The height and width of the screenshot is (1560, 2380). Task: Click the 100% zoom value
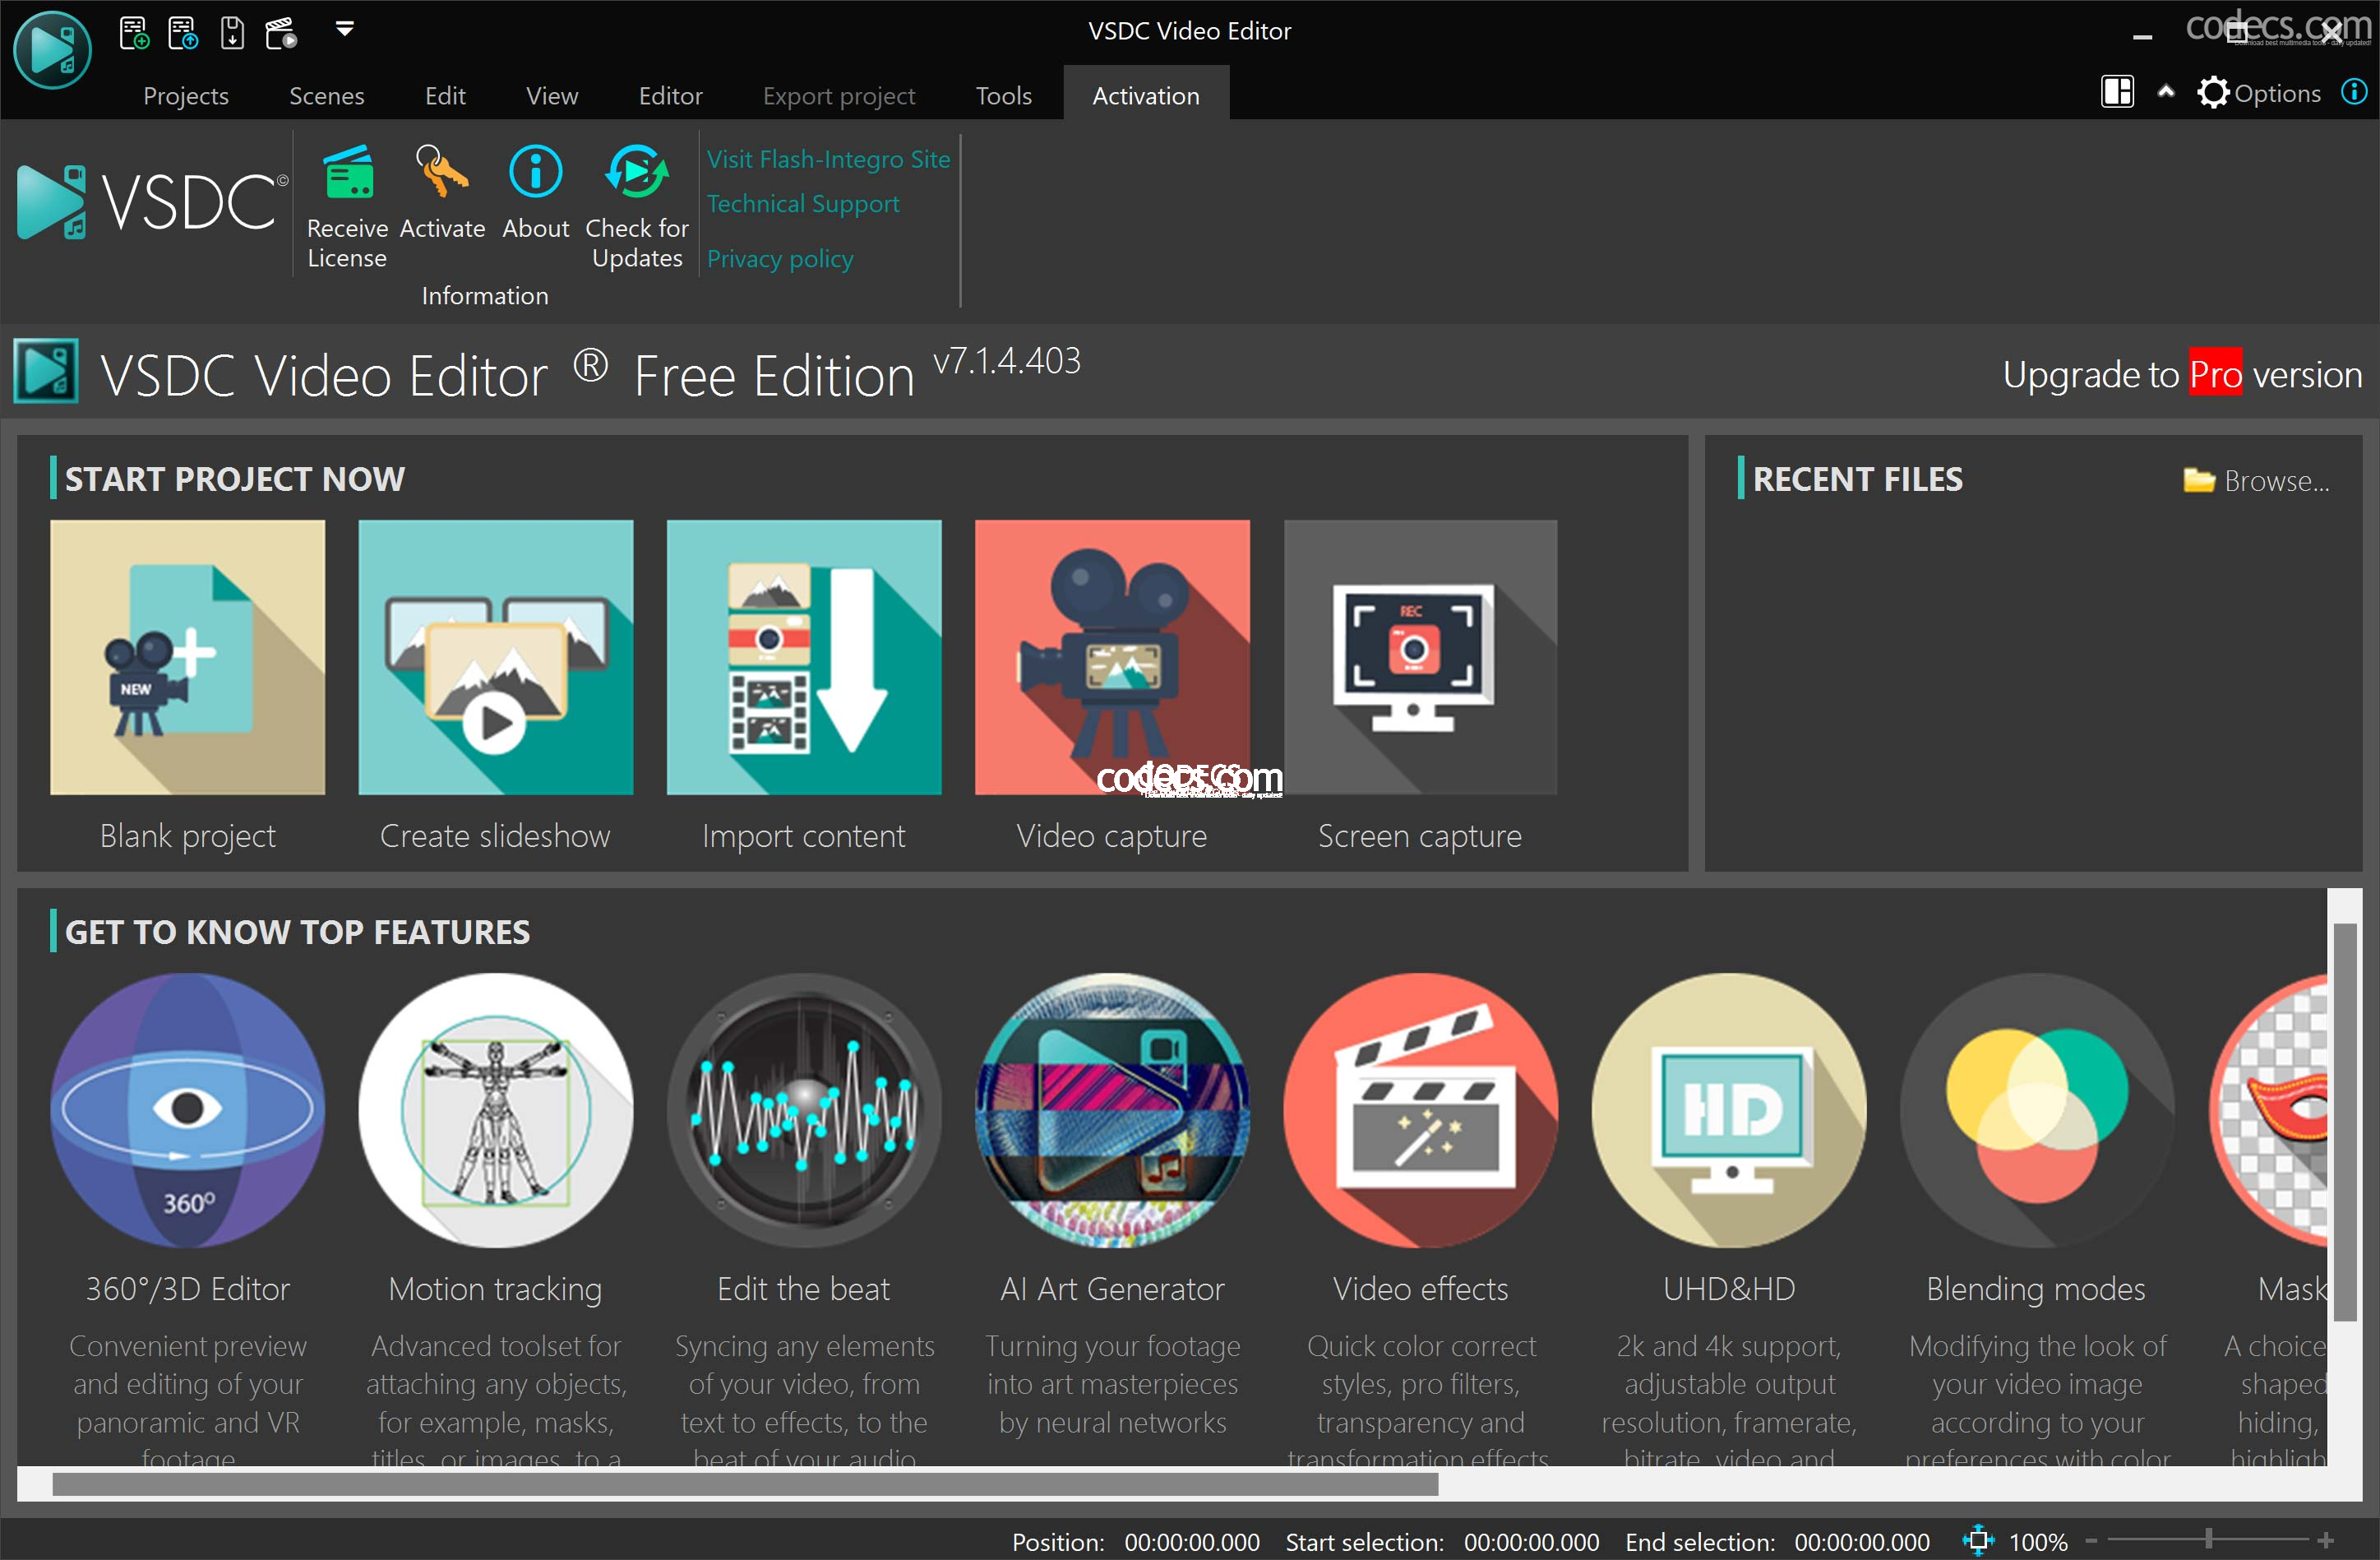point(2038,1541)
